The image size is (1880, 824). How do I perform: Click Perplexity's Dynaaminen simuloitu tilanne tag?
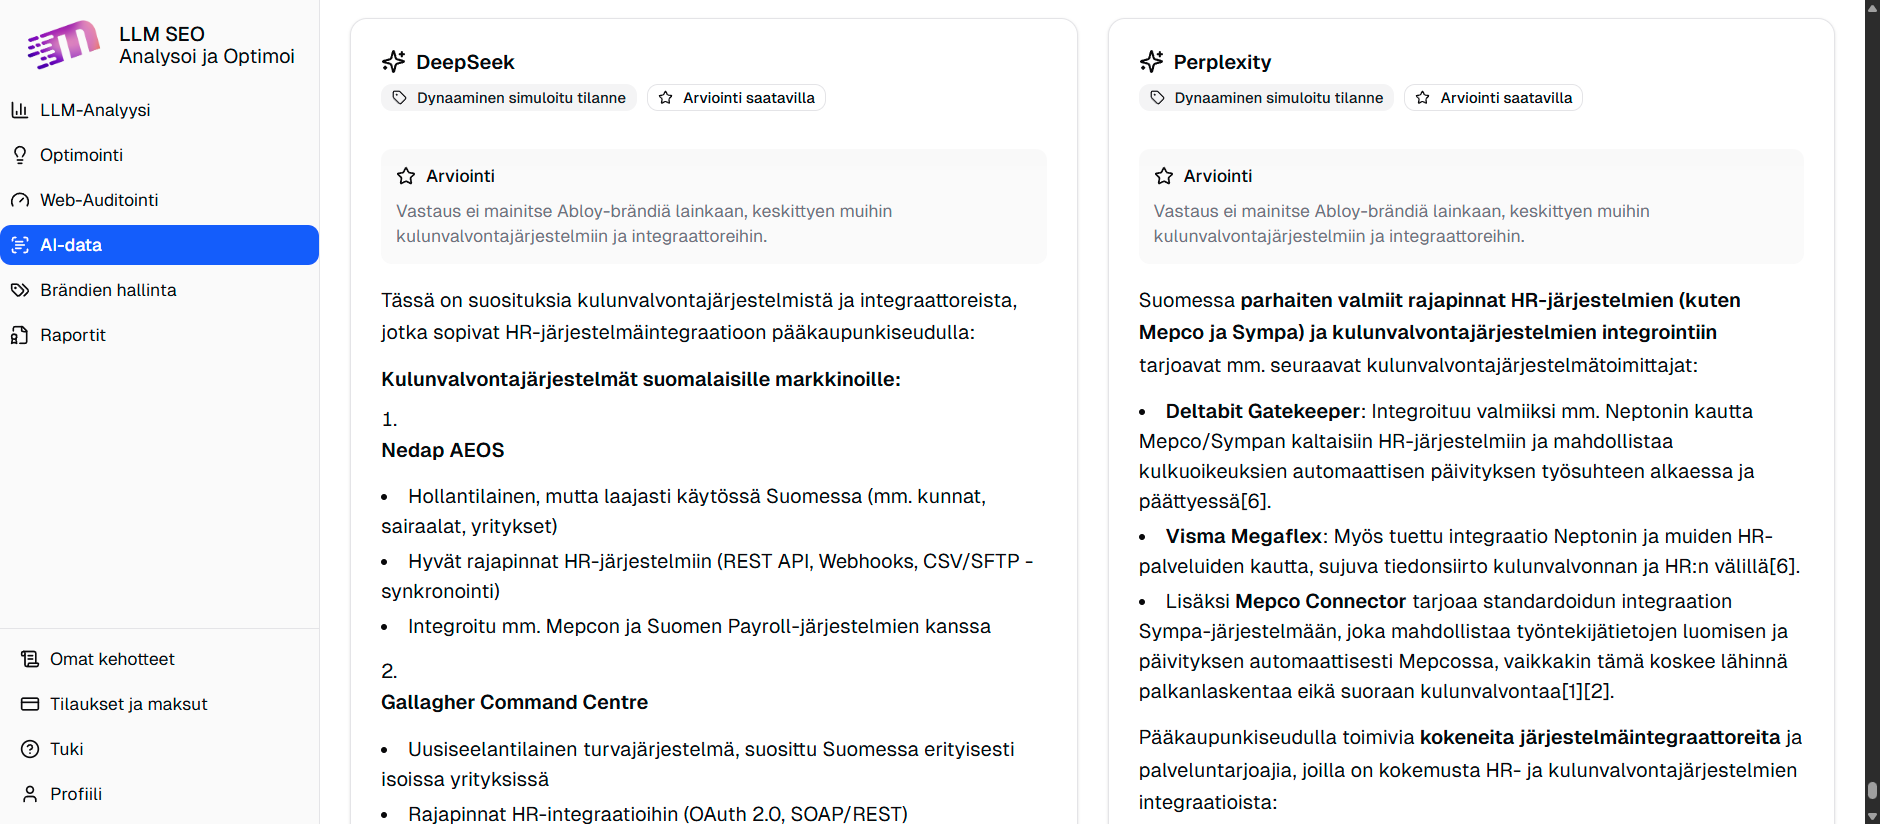tap(1266, 98)
